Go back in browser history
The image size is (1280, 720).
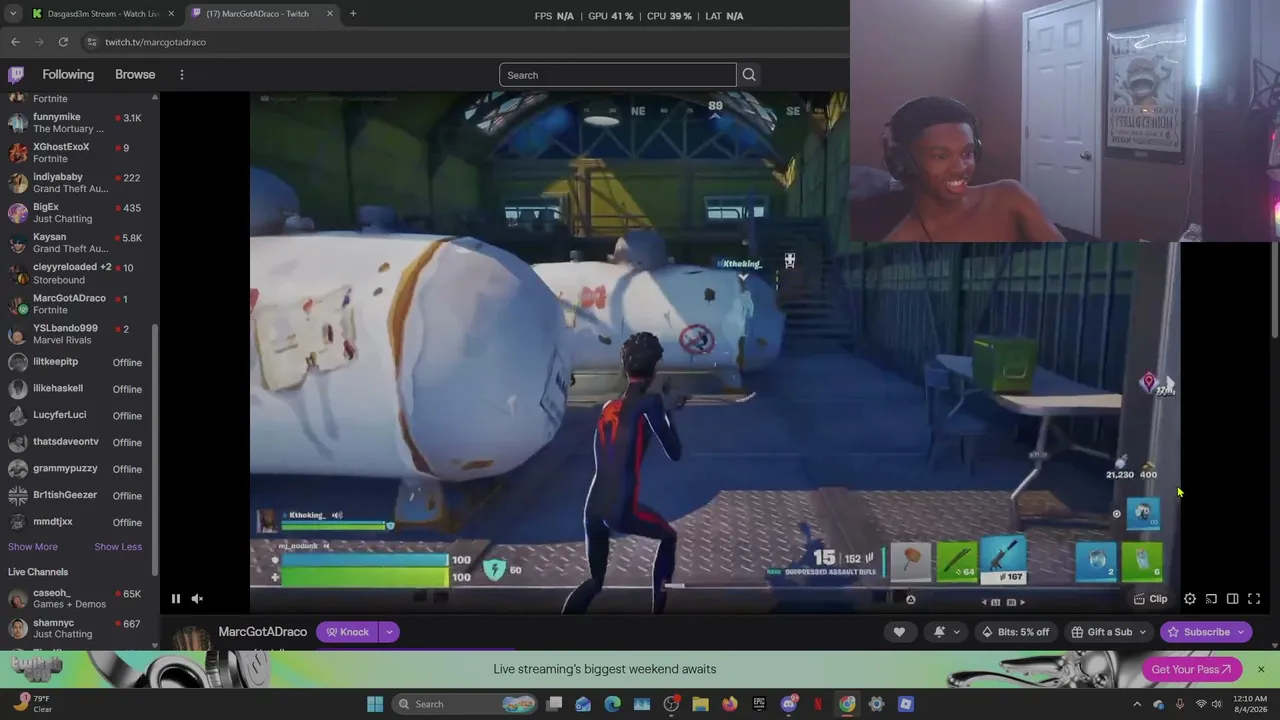15,42
